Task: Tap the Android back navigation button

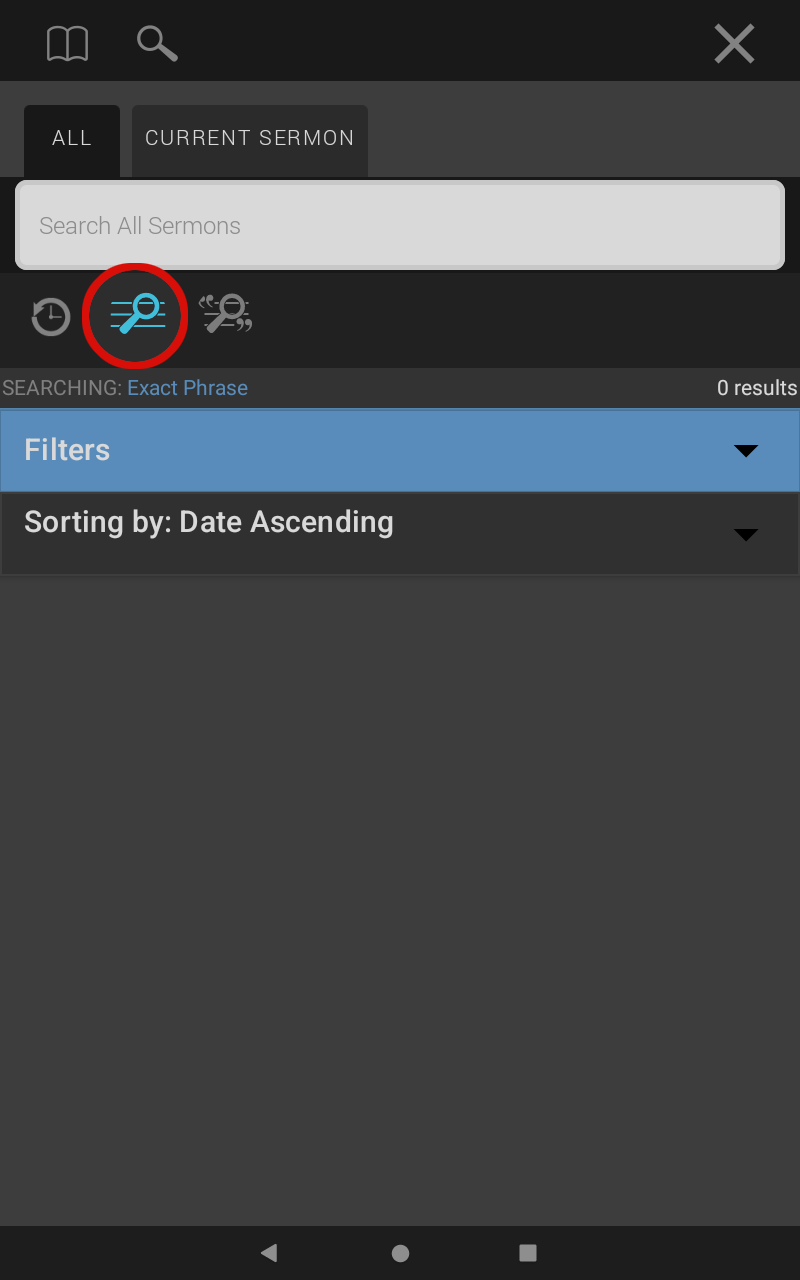Action: 269,1252
